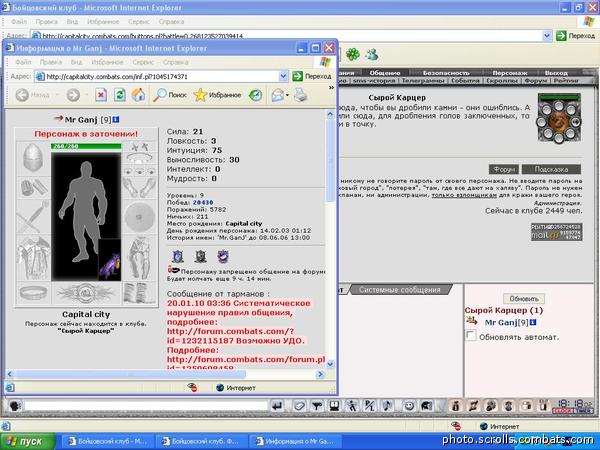Open the Избранное menu in Mr Ganj window
600x450 pixels.
[108, 62]
